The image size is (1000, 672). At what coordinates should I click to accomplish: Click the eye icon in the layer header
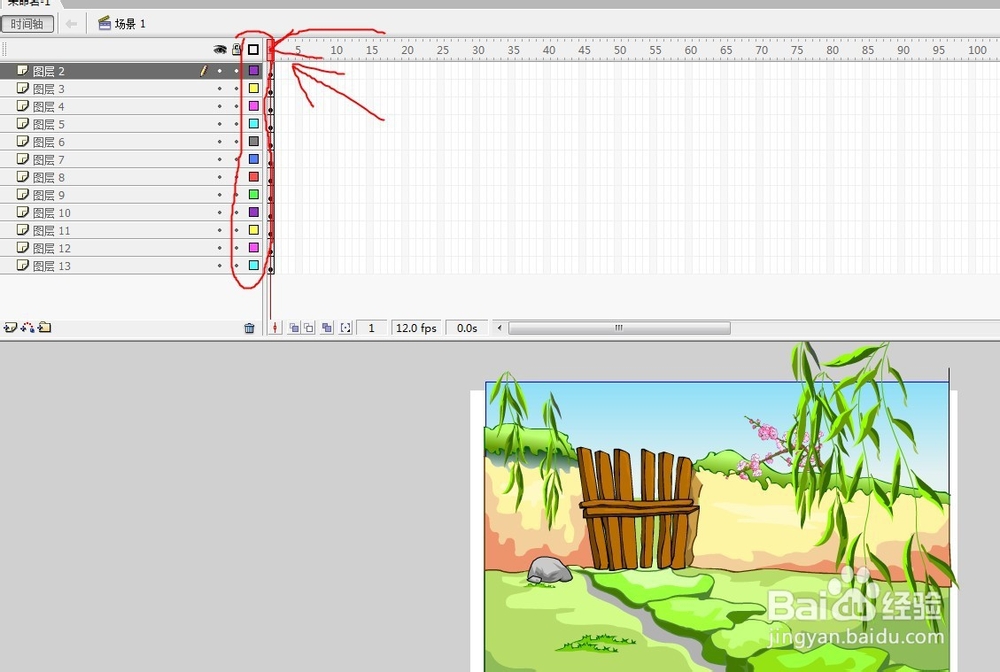click(220, 50)
